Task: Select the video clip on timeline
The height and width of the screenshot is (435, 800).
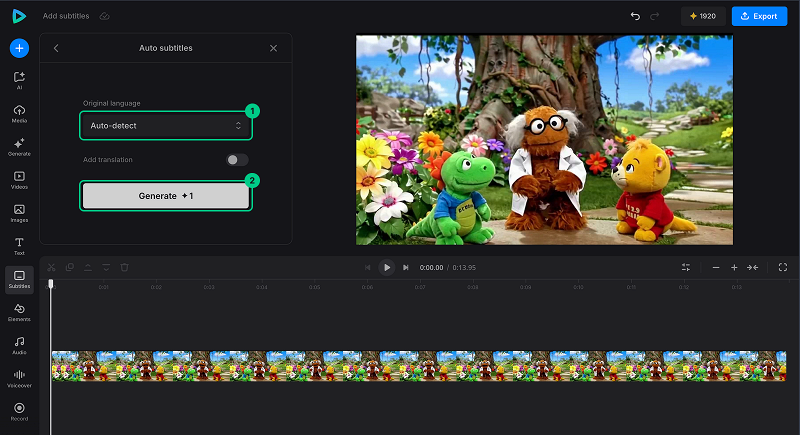Action: [418, 366]
